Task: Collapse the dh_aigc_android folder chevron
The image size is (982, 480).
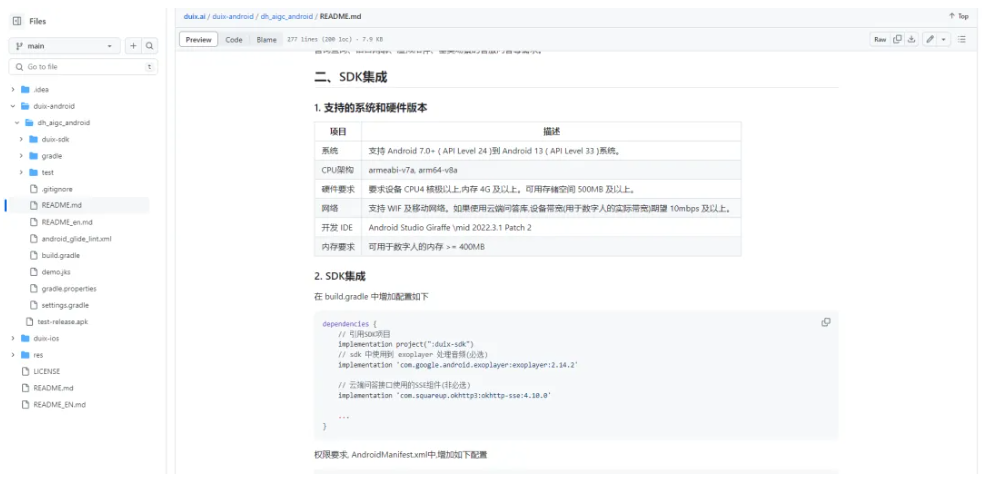Action: [x=18, y=123]
